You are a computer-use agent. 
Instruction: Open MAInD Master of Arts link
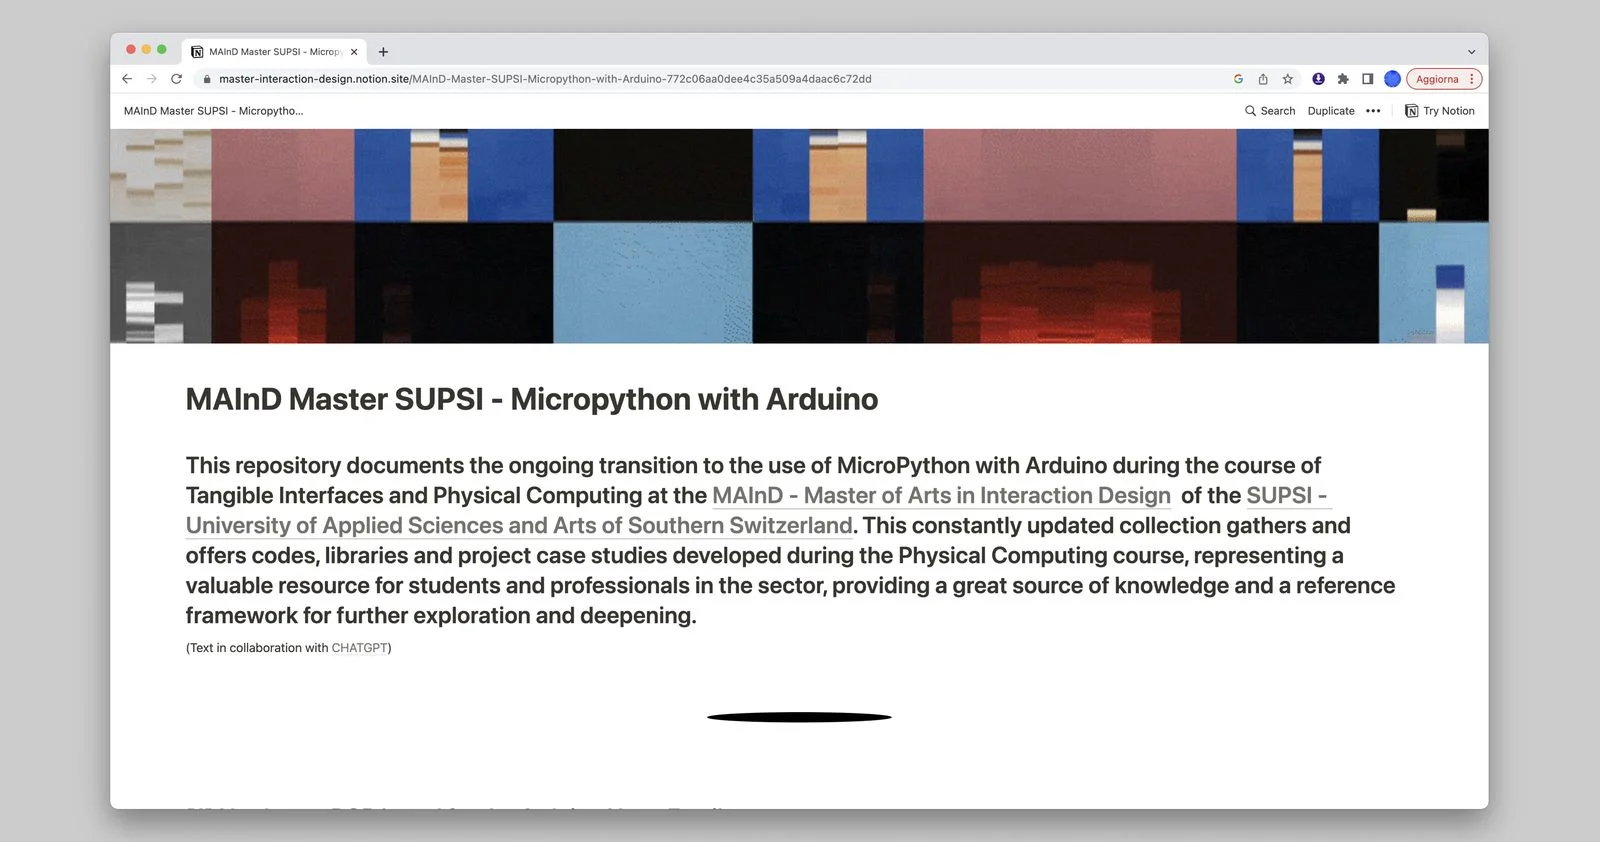pyautogui.click(x=940, y=496)
